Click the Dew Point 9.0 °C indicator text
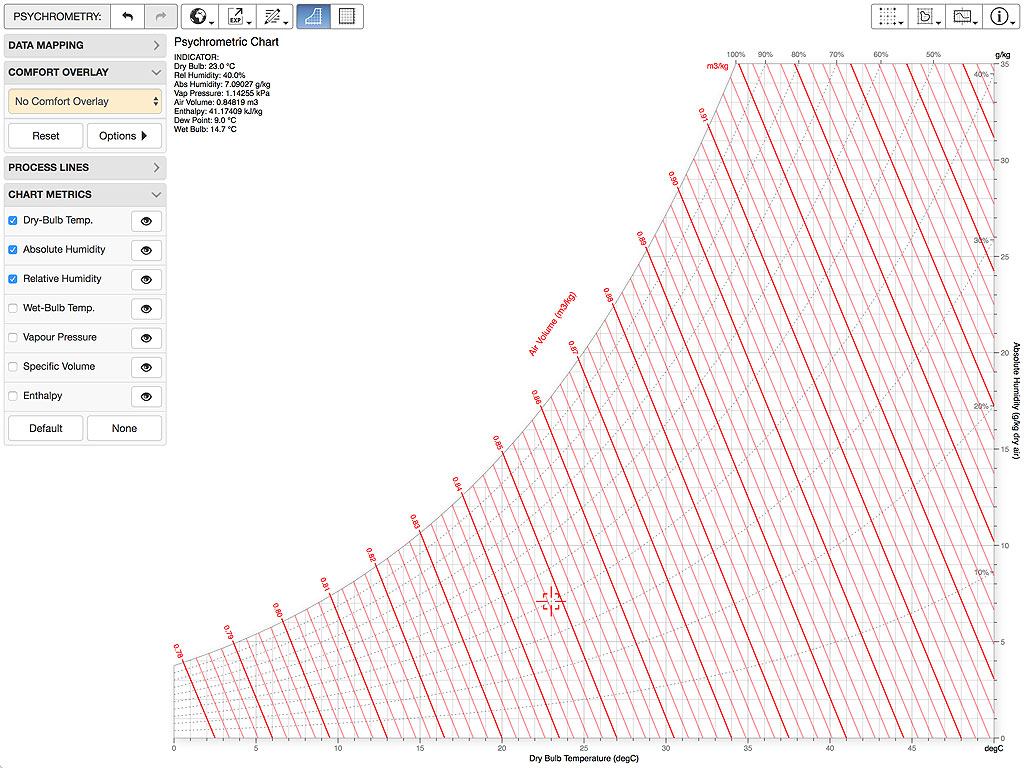The width and height of the screenshot is (1024, 768). [x=205, y=120]
